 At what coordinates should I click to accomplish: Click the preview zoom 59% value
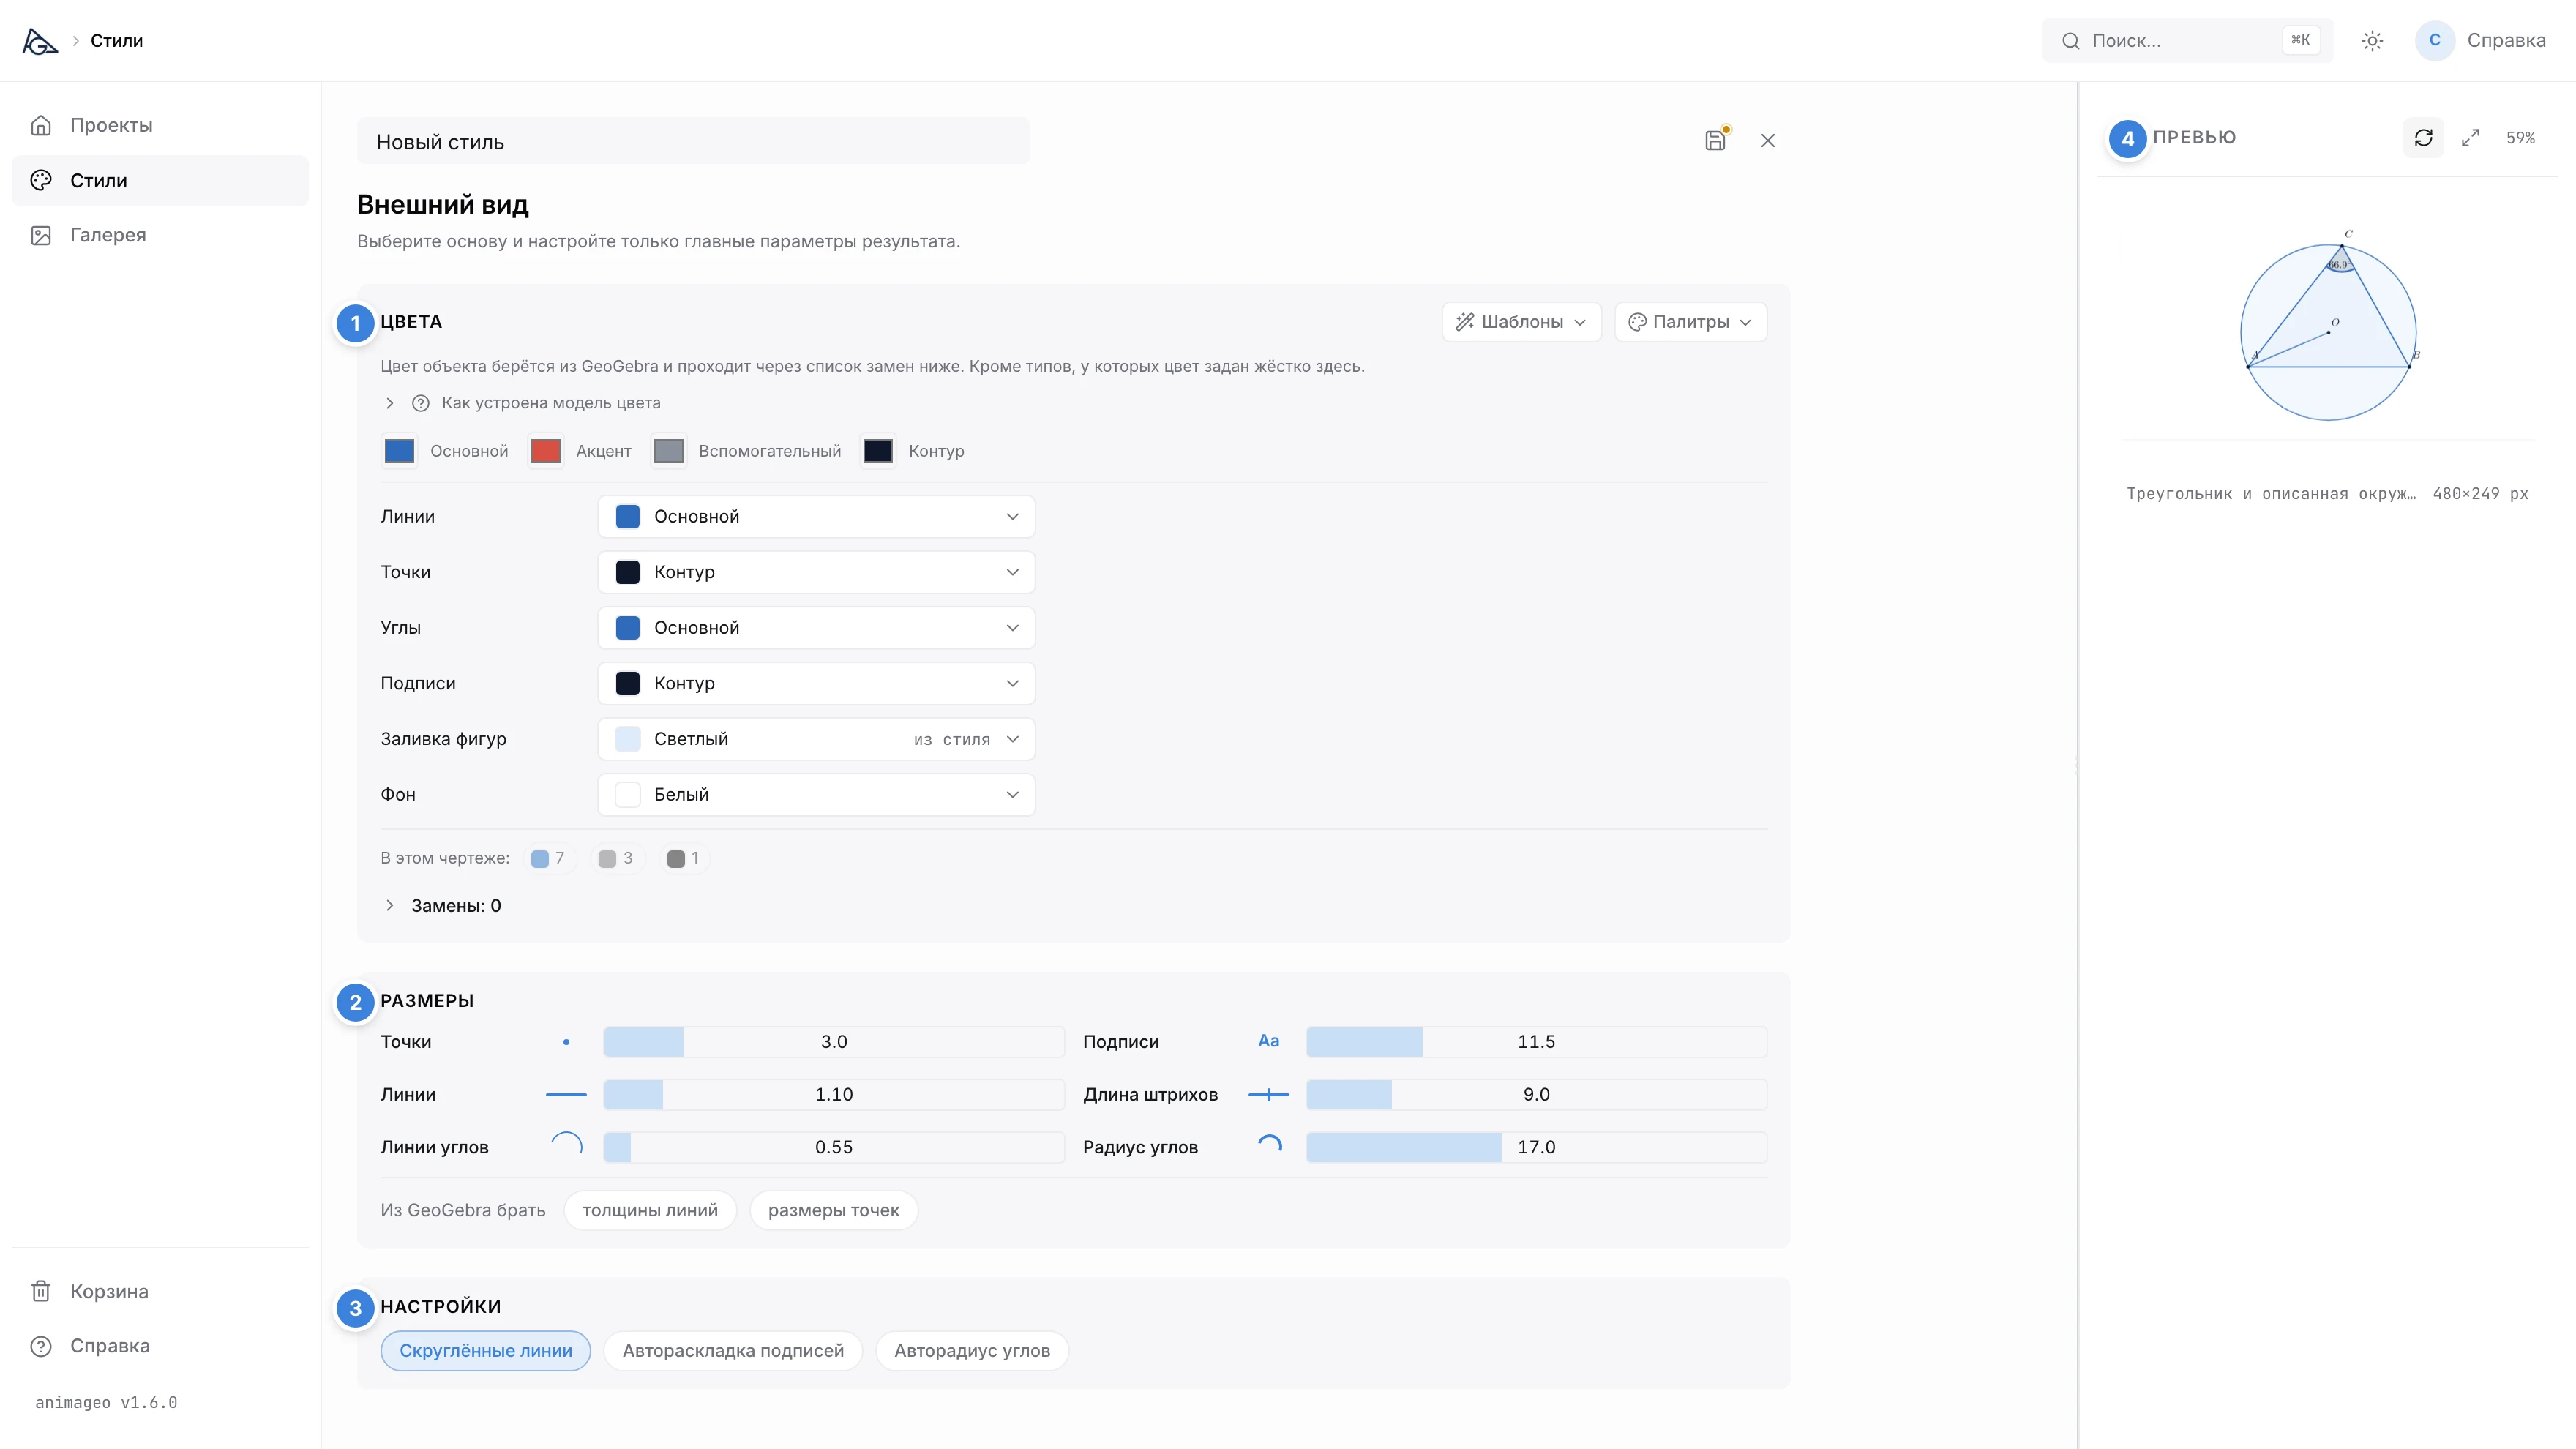tap(2520, 138)
